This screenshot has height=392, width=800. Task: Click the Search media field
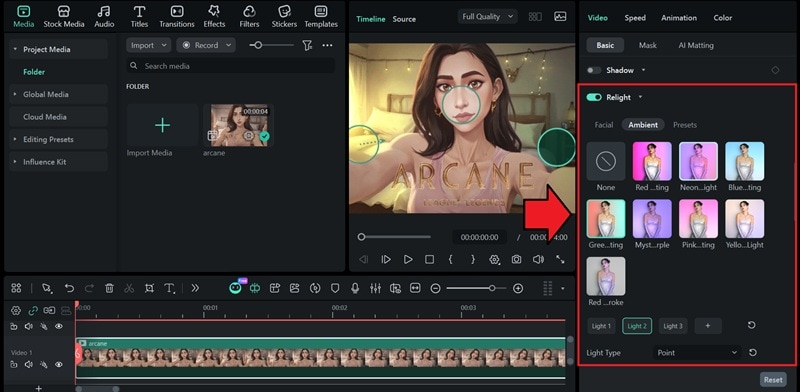(231, 66)
